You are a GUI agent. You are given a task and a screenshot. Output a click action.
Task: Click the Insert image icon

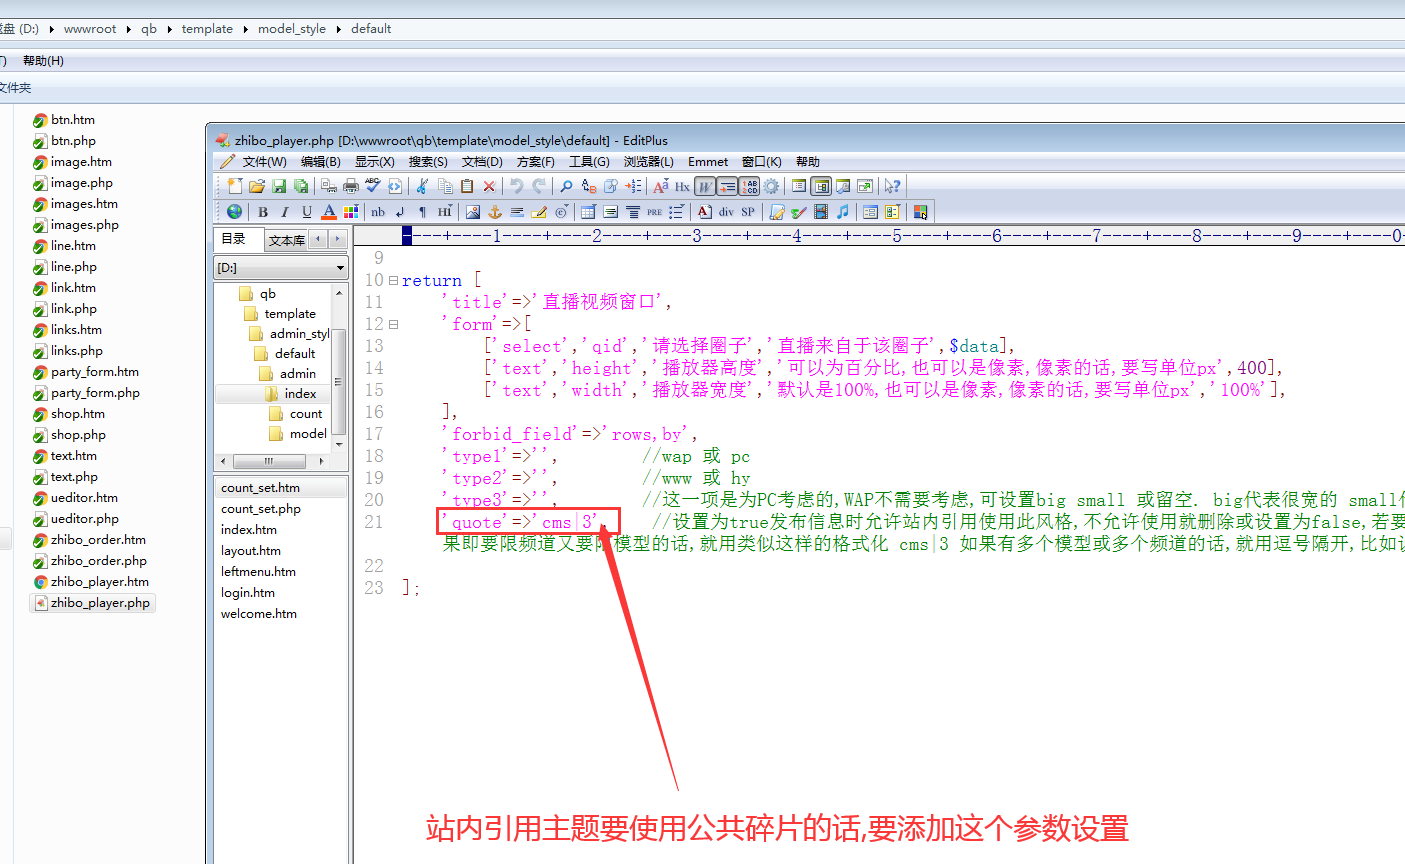(473, 212)
